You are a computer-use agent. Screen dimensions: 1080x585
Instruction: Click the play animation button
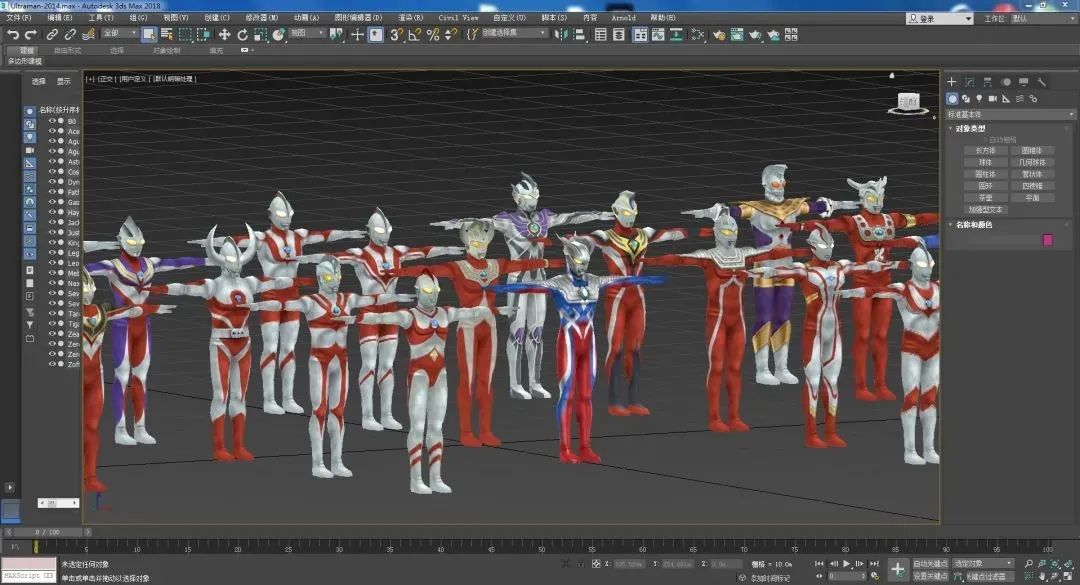[847, 563]
